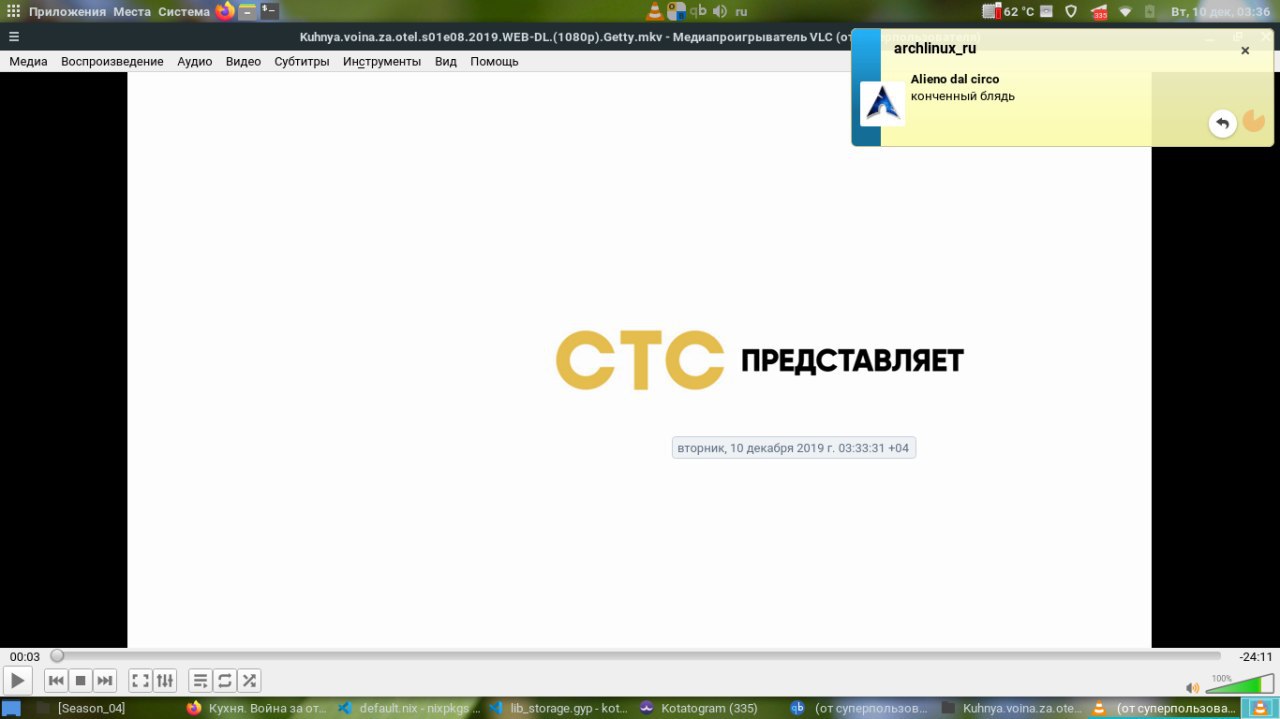
Task: Switch to the Firefox Кухня. Война за отель window
Action: [257, 708]
